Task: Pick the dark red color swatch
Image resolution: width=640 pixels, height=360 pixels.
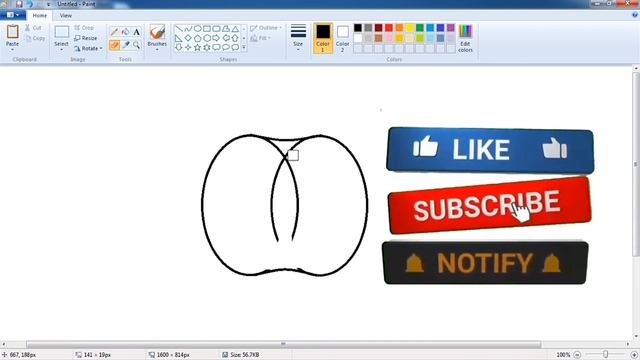Action: 379,28
